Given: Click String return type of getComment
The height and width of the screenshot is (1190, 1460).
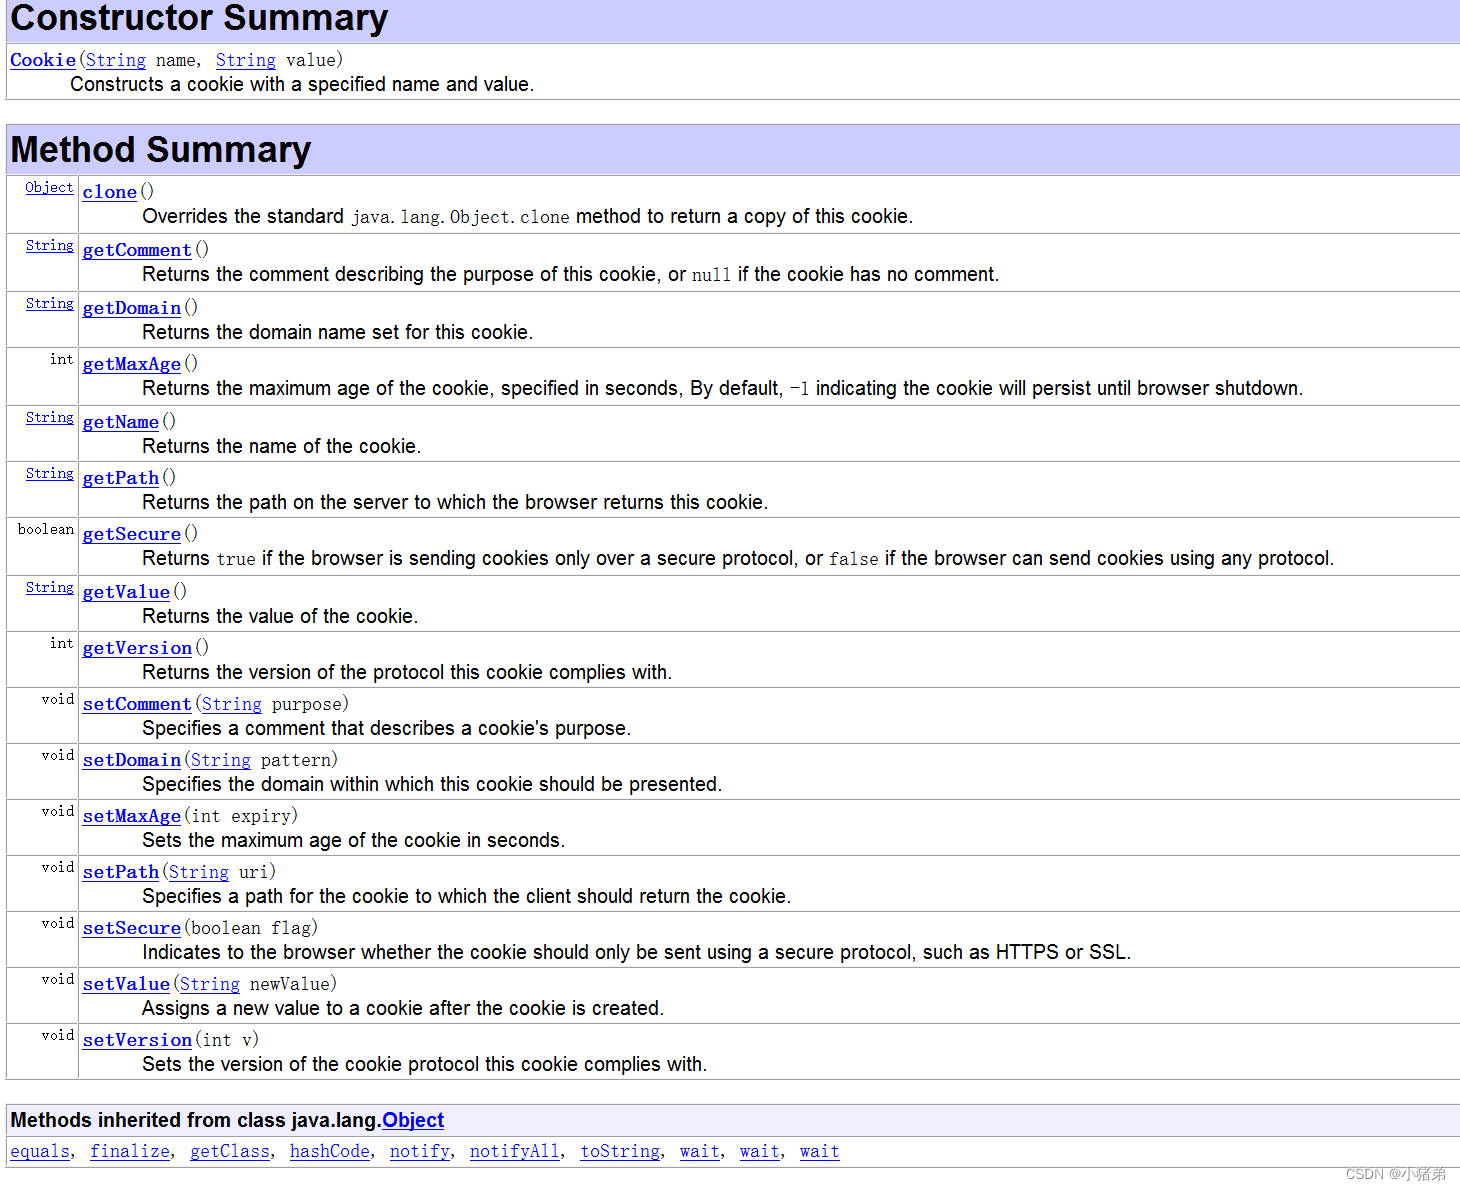Looking at the screenshot, I should tap(50, 246).
